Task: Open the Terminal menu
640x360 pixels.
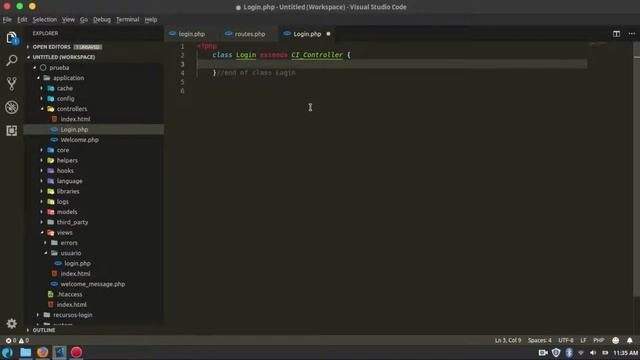Action: click(x=127, y=20)
